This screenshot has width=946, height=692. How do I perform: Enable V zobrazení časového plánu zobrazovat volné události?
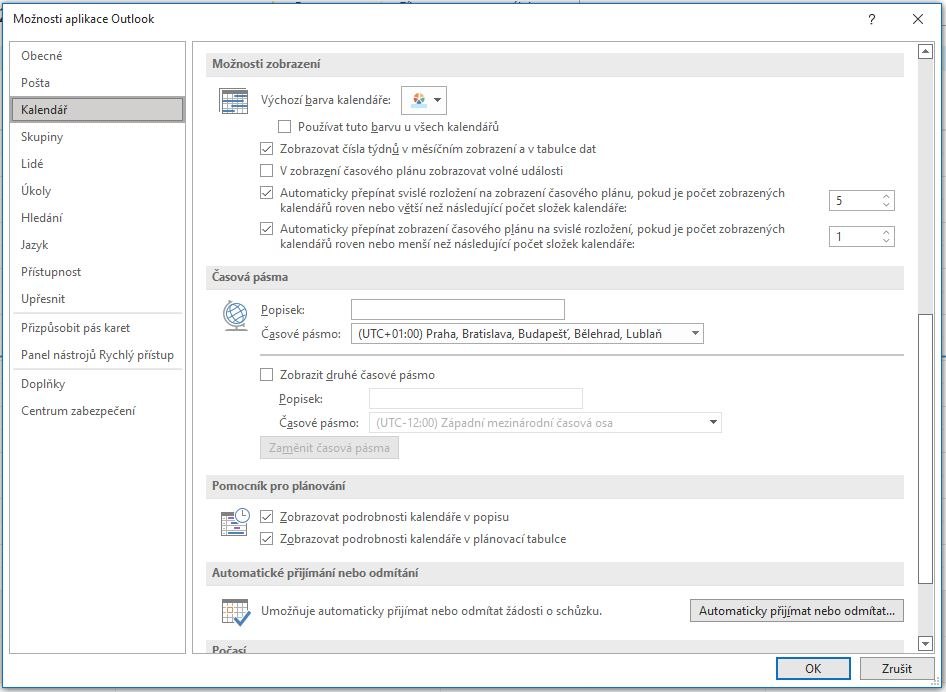(x=266, y=171)
